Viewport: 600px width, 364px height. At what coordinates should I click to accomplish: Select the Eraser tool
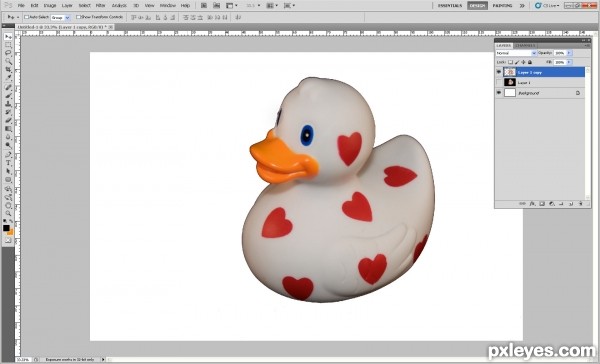point(8,121)
